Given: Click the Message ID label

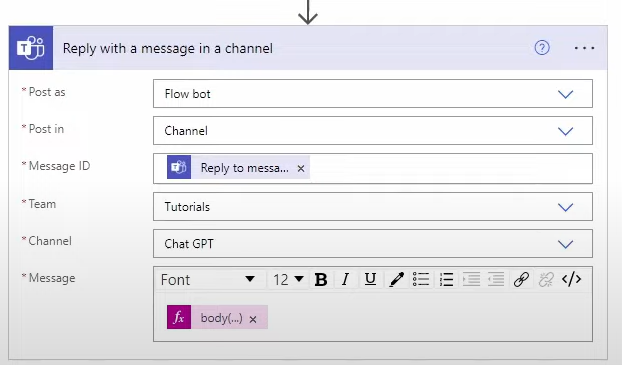Looking at the screenshot, I should pos(60,166).
